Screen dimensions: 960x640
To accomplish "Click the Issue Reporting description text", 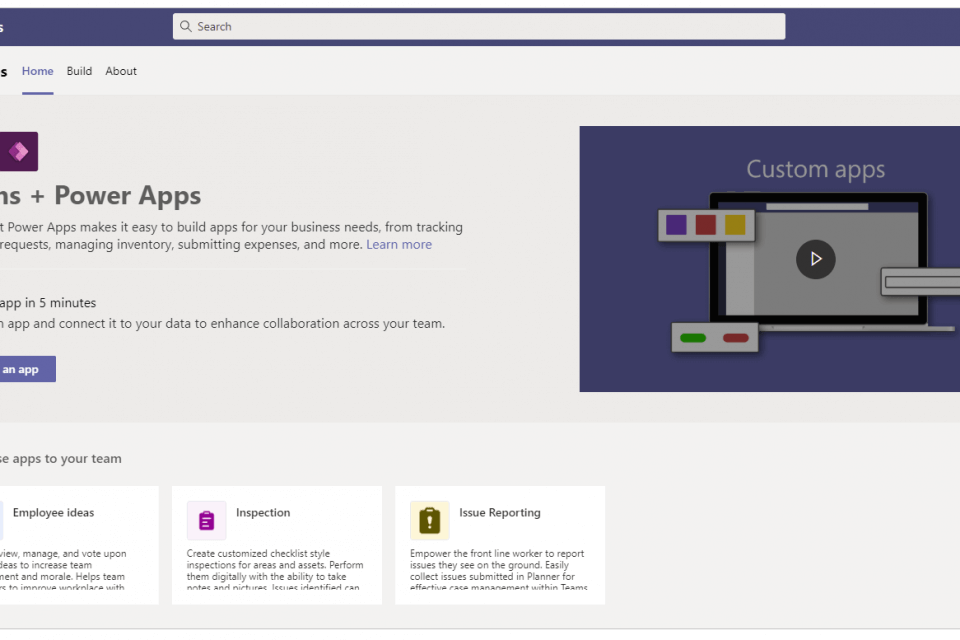I will point(498,570).
